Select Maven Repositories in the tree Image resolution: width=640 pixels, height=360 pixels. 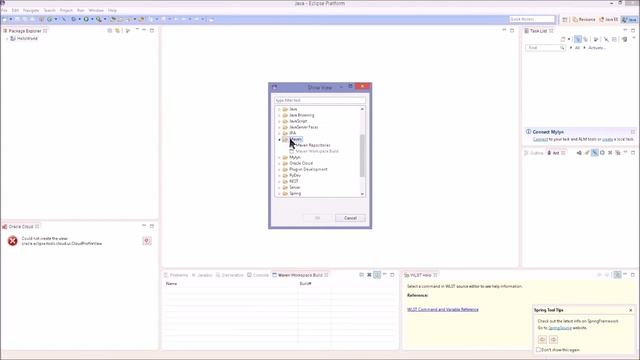point(313,145)
